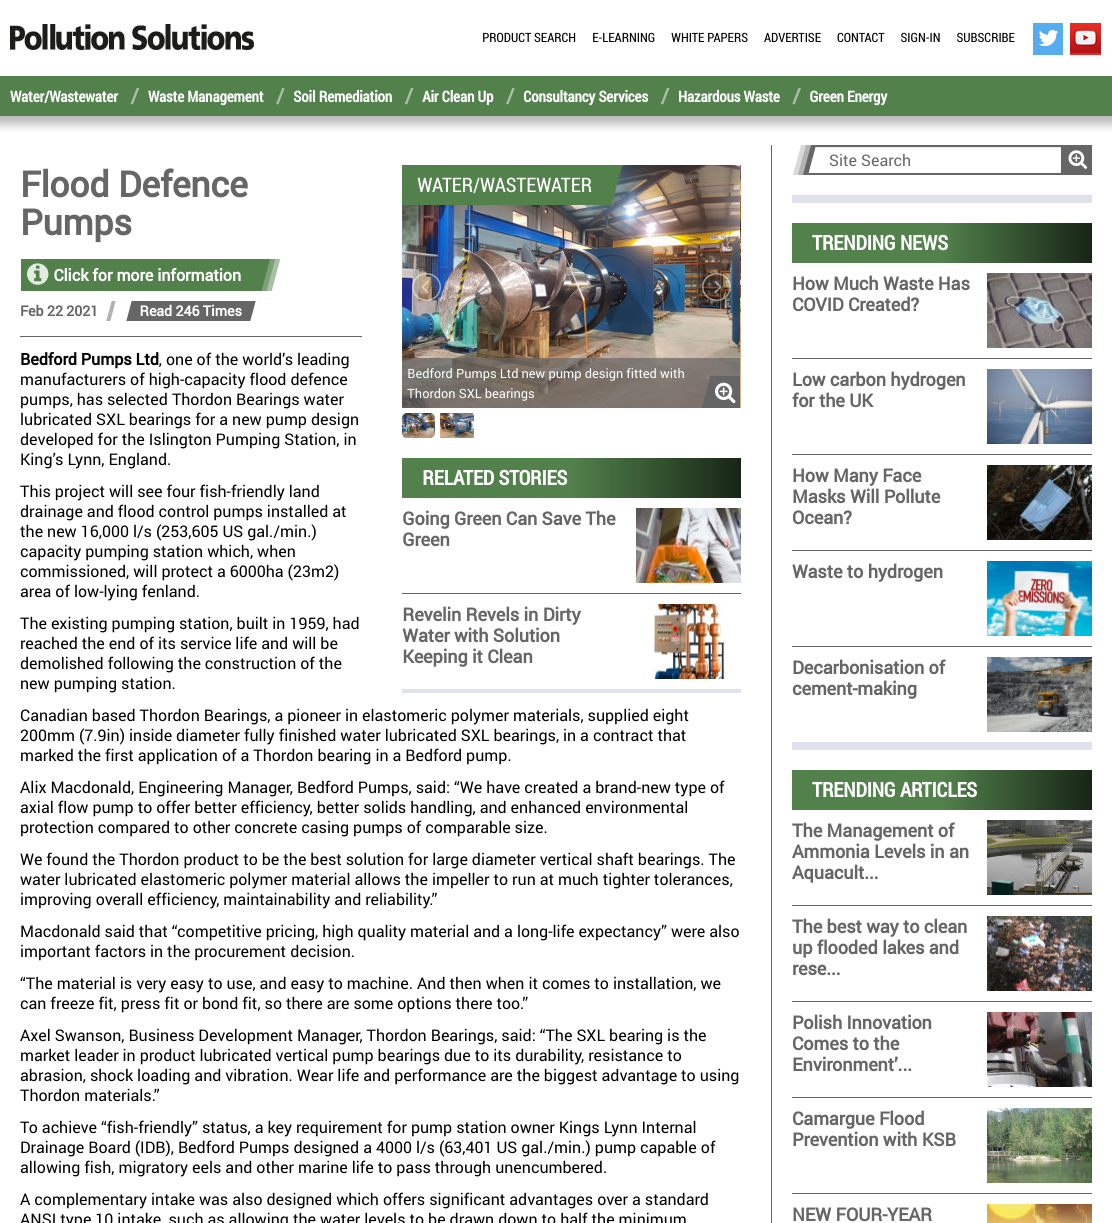Open Going Green Can Save The Green story

[x=509, y=529]
